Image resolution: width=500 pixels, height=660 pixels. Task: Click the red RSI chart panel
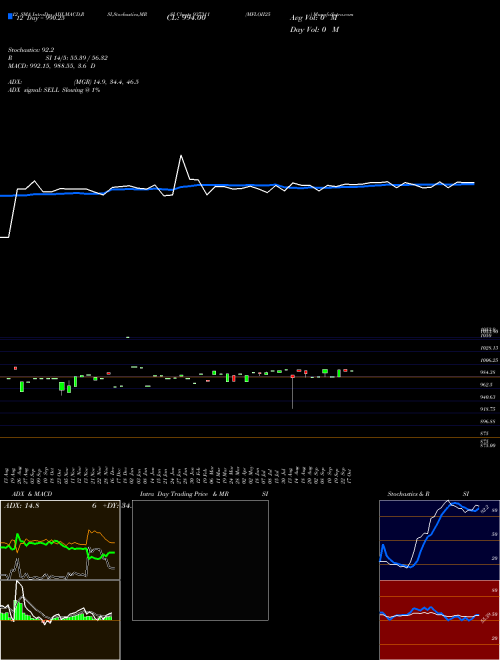[439, 620]
